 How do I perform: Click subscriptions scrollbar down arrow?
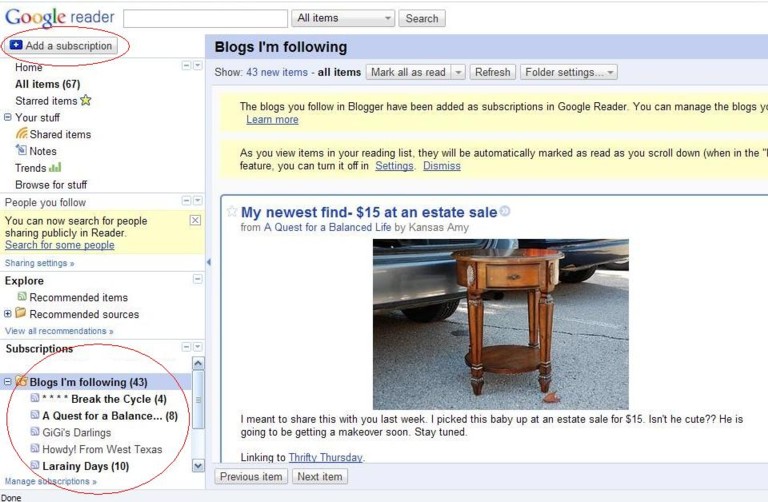[198, 466]
